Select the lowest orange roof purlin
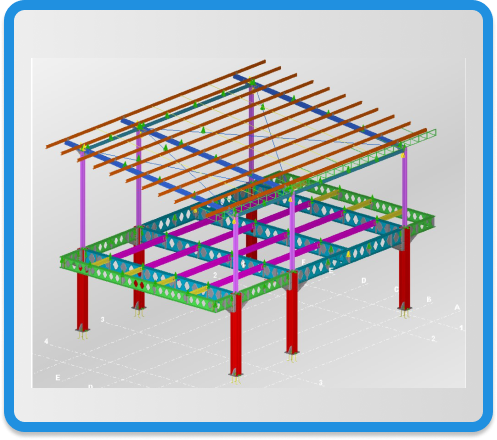This screenshot has width=497, height=440. coord(317,173)
